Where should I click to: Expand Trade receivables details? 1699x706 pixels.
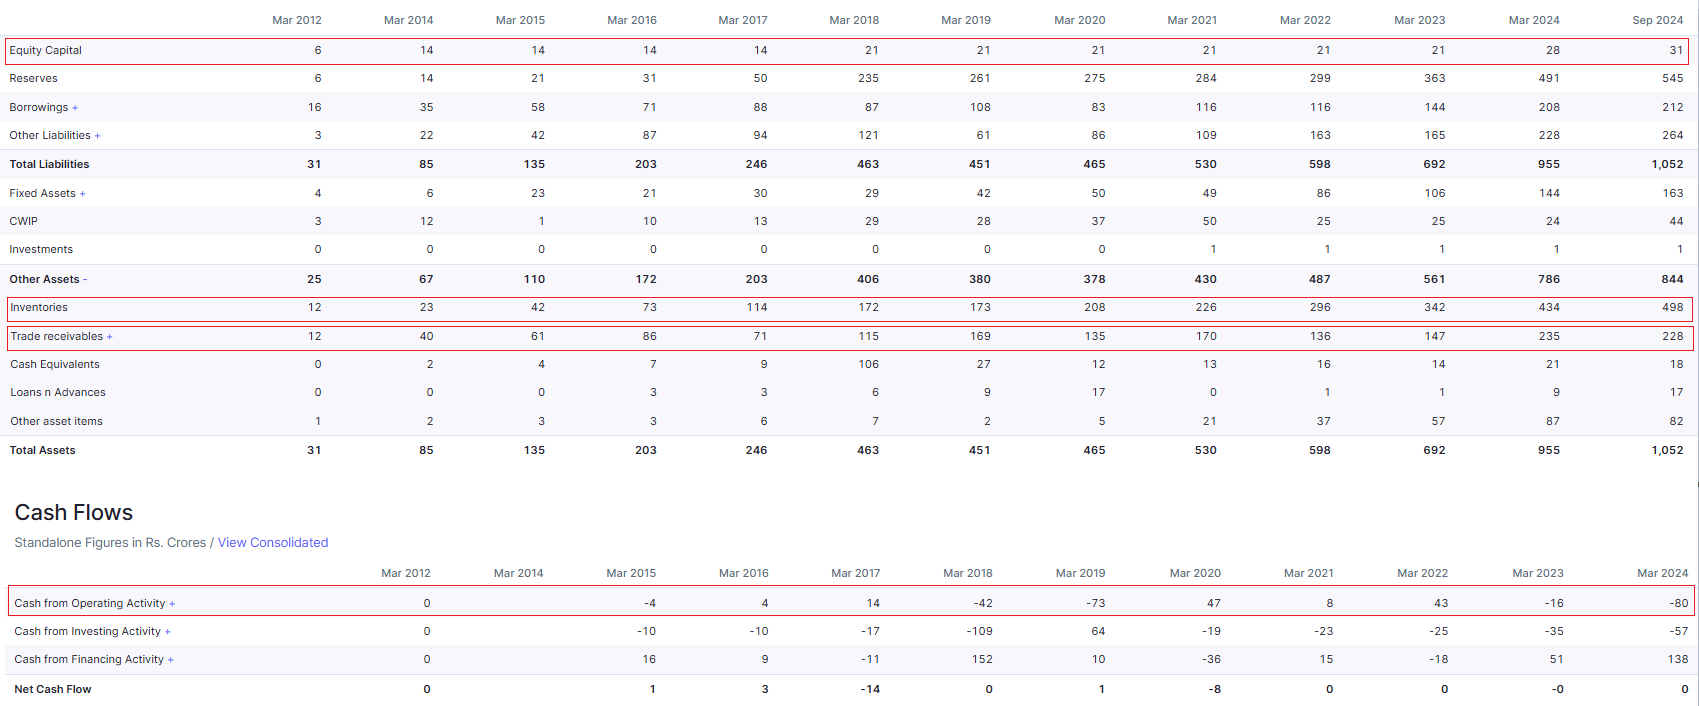pyautogui.click(x=109, y=337)
